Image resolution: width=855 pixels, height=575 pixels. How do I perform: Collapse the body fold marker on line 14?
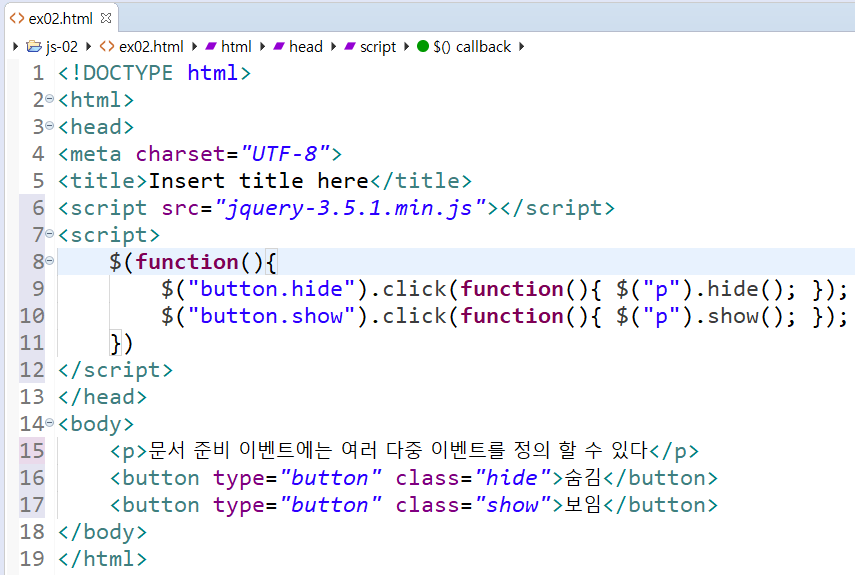click(50, 423)
